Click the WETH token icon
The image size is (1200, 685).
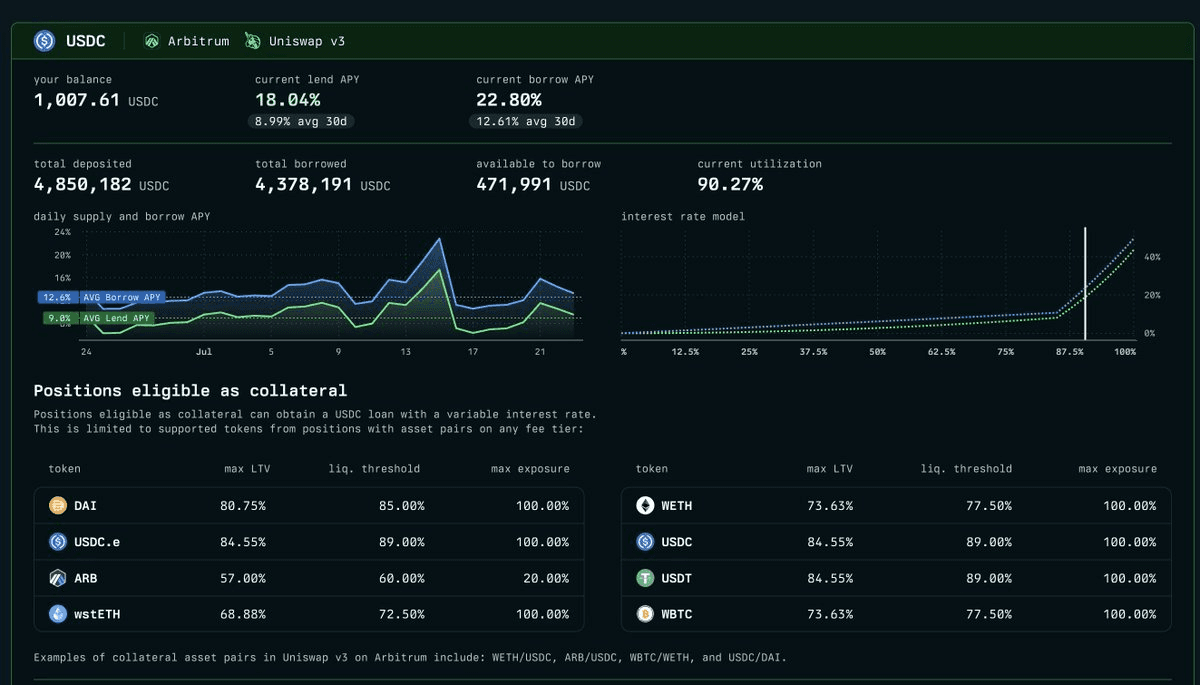pos(645,506)
